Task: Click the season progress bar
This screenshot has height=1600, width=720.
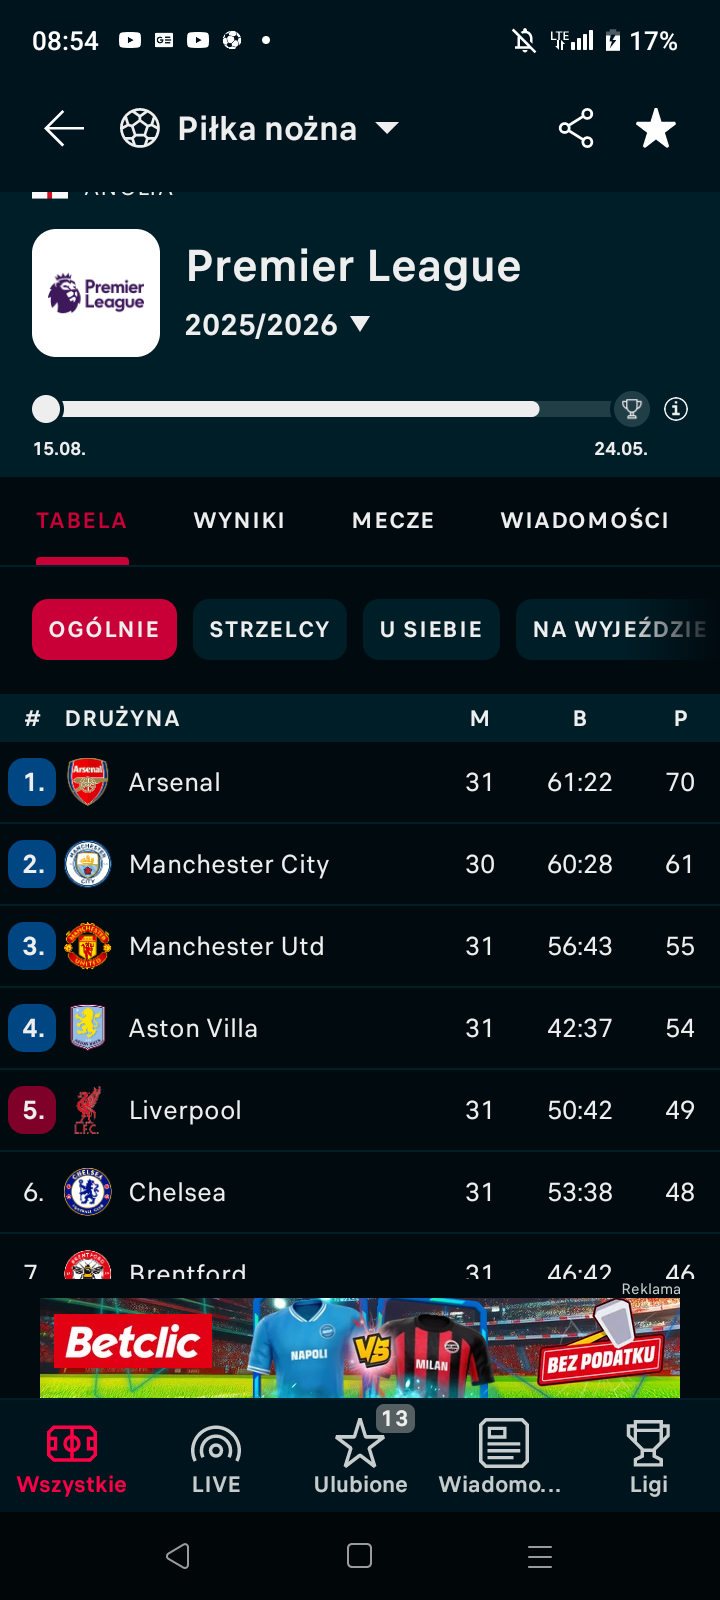Action: tap(300, 409)
